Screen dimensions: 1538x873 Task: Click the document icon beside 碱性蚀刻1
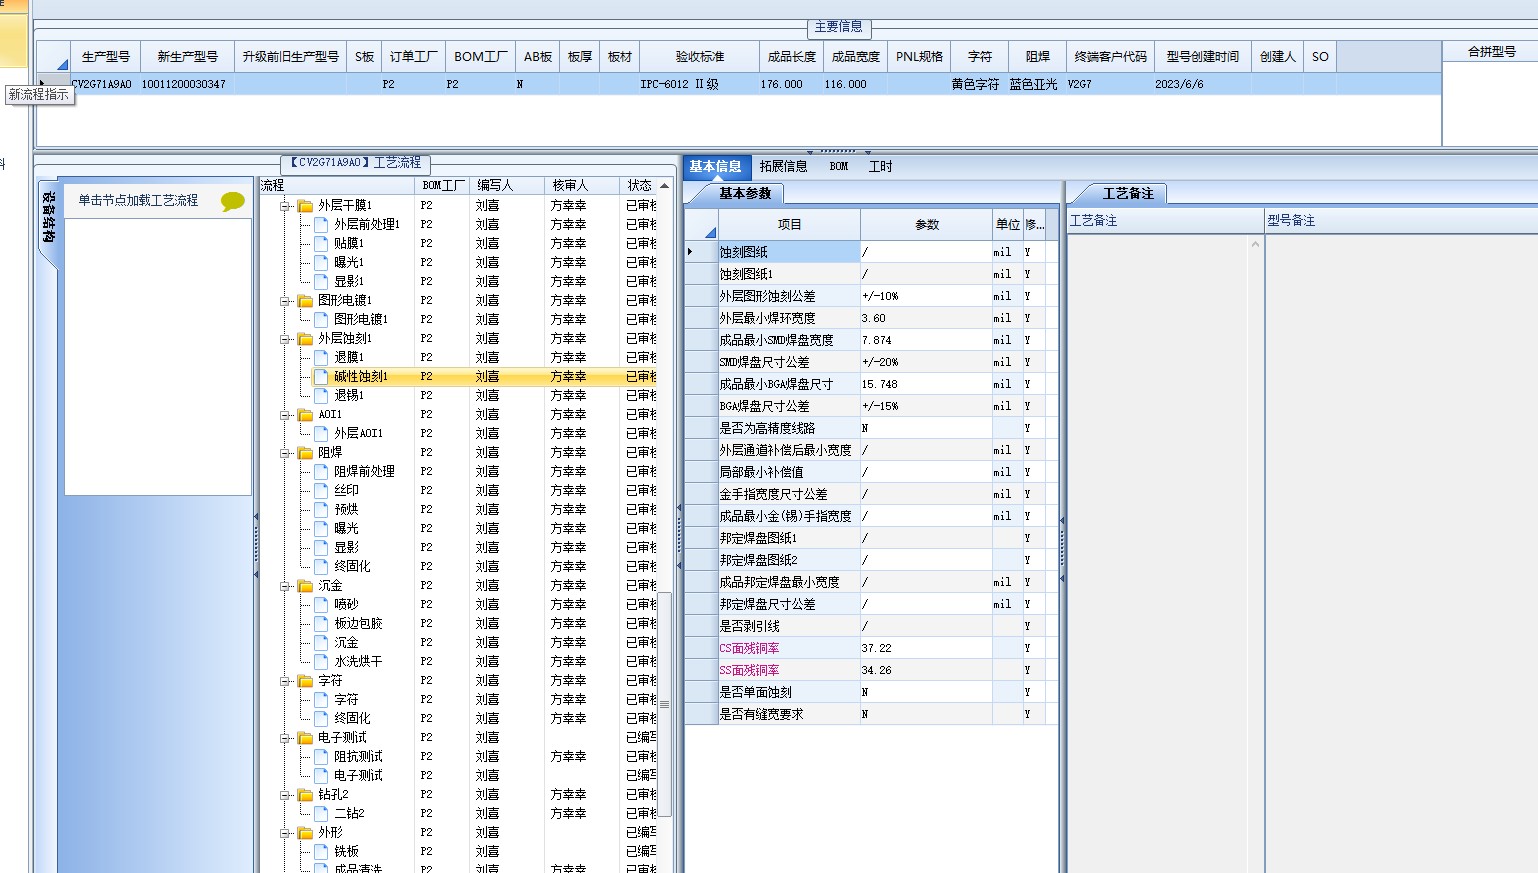point(321,376)
